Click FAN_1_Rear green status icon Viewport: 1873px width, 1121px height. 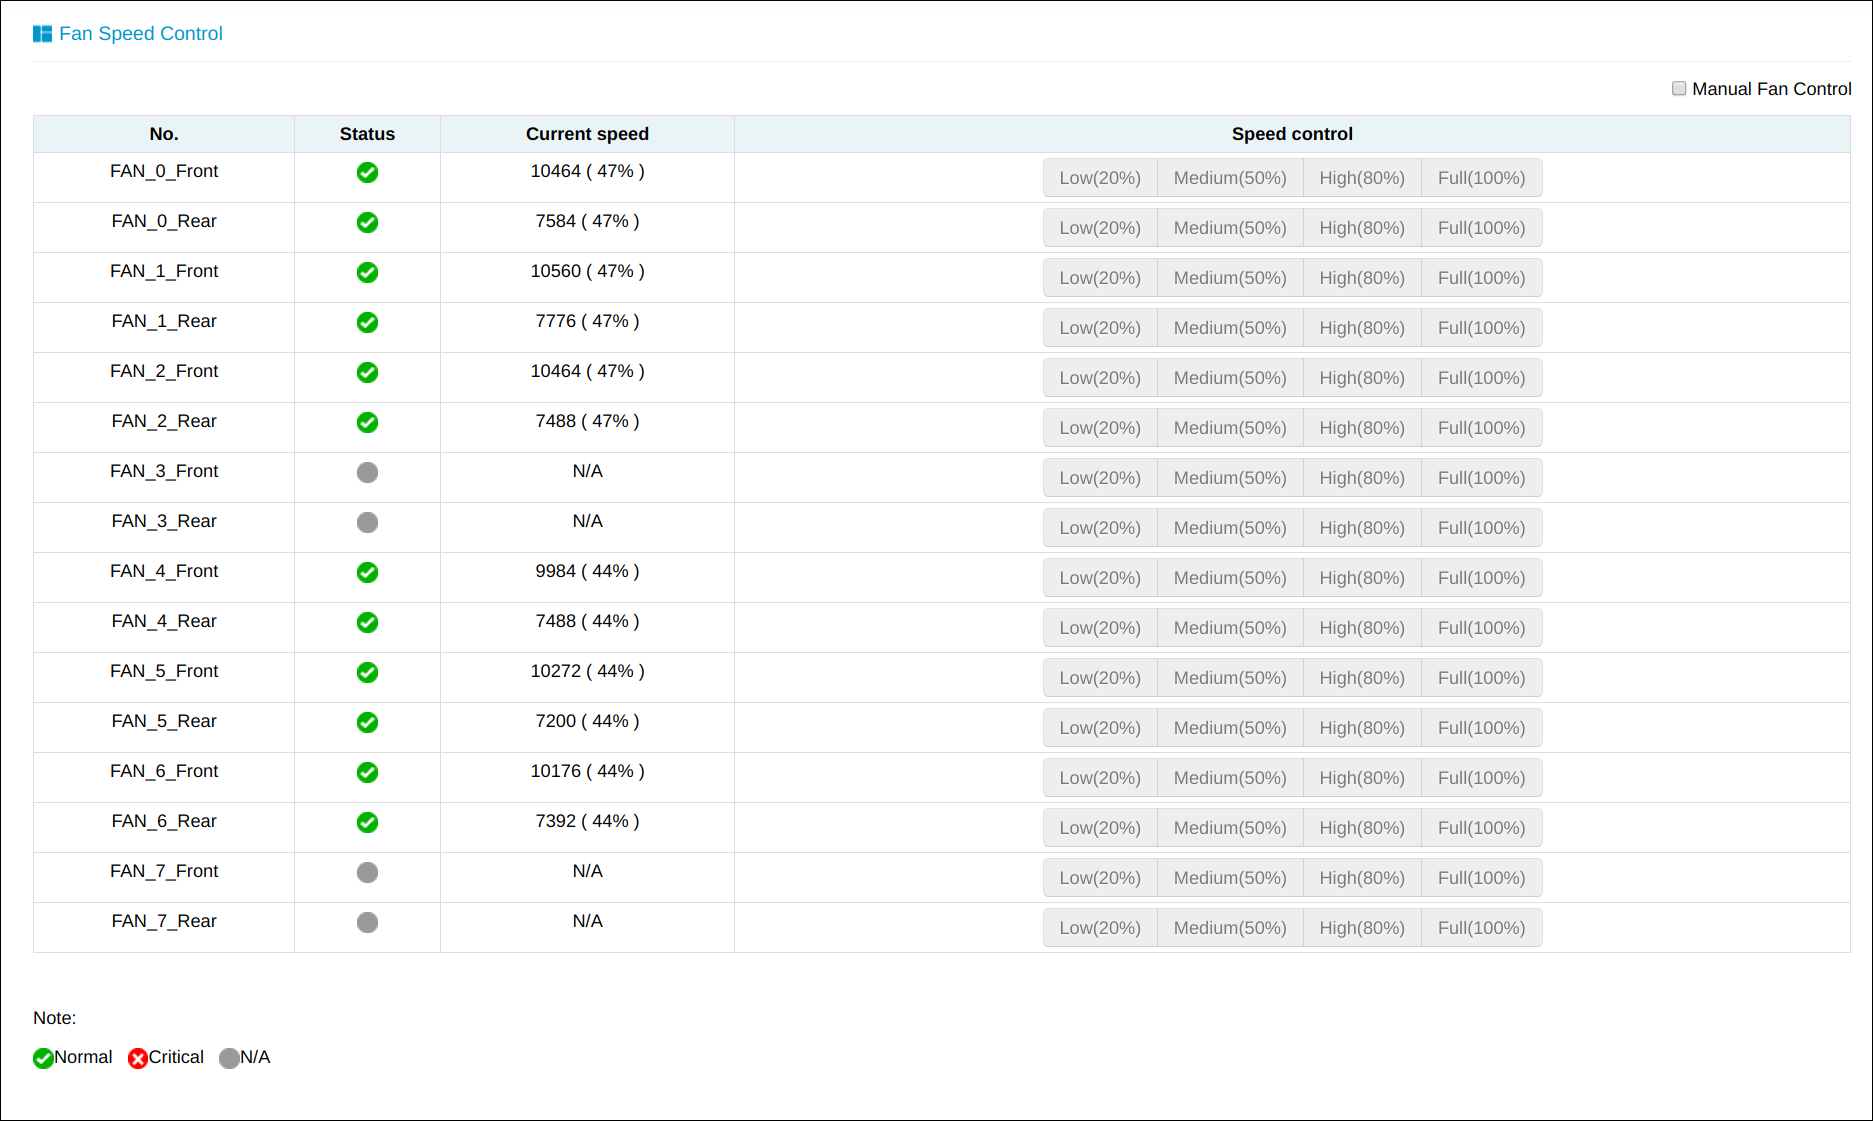click(367, 322)
